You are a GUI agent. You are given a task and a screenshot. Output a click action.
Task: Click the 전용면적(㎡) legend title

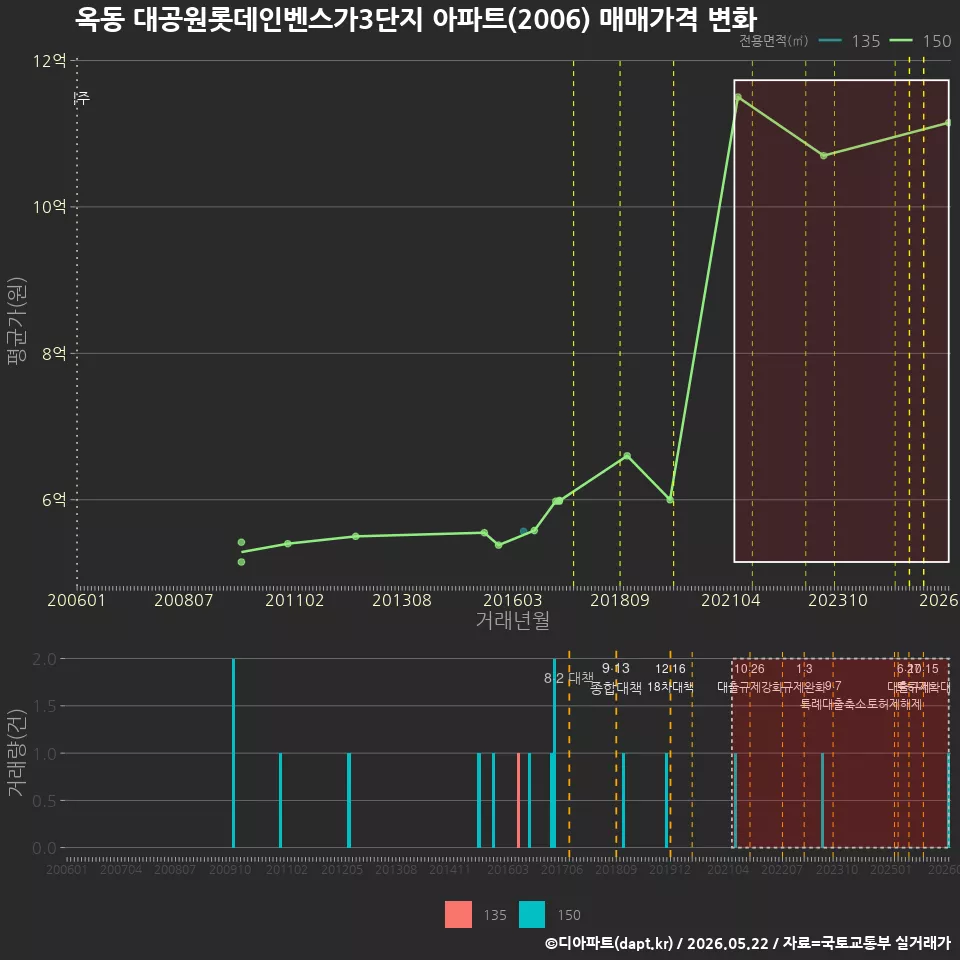point(773,41)
